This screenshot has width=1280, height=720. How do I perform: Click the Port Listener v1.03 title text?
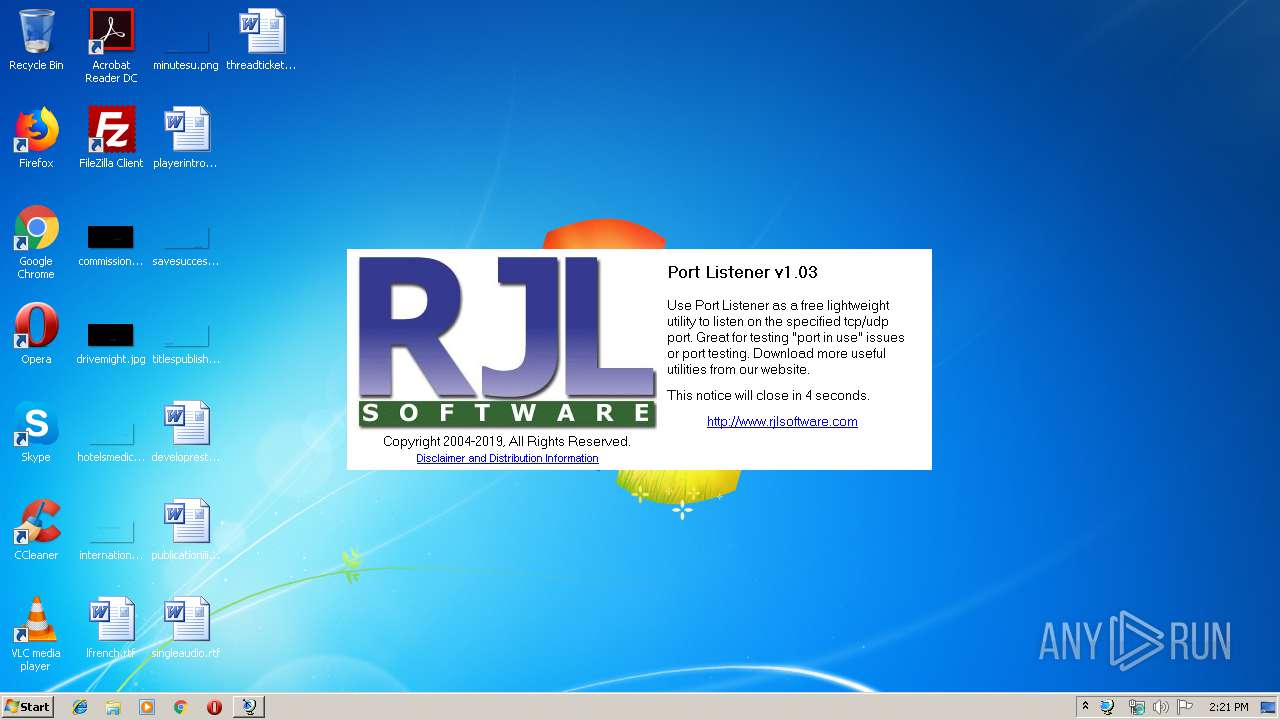click(743, 272)
